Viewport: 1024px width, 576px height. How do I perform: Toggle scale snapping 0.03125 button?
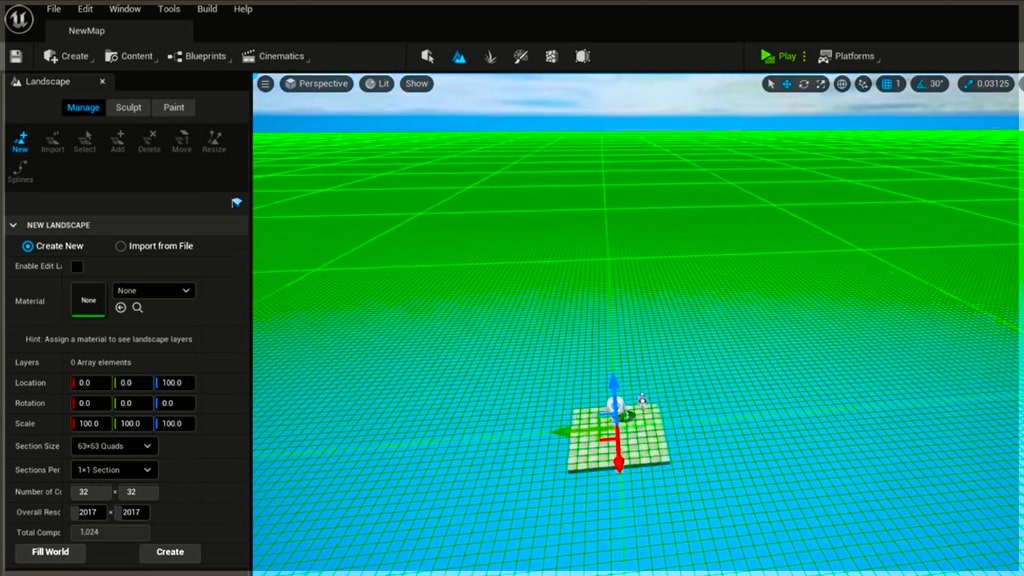pos(986,84)
